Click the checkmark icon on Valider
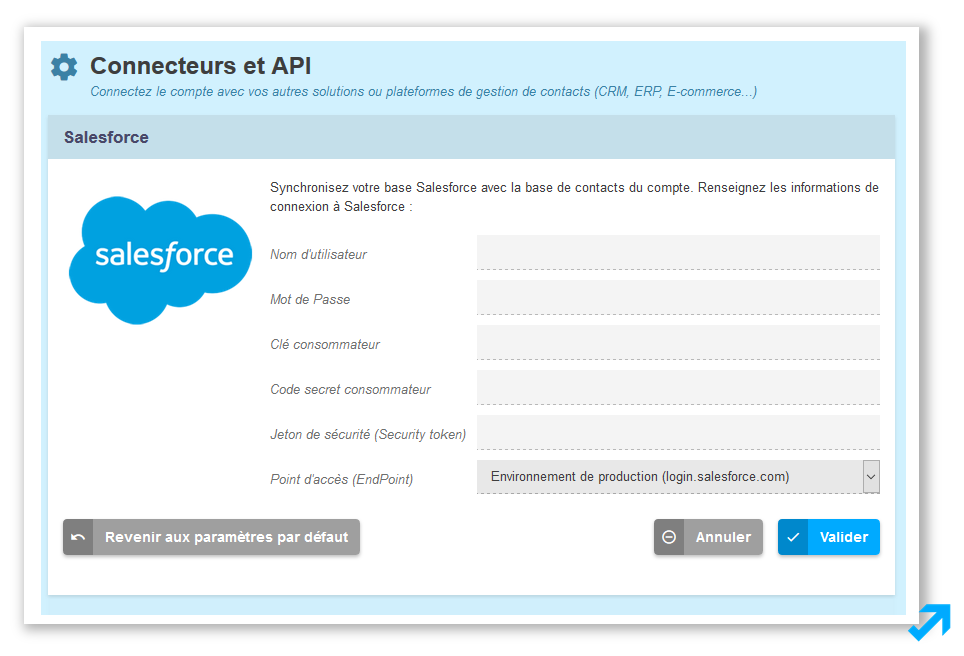 793,537
